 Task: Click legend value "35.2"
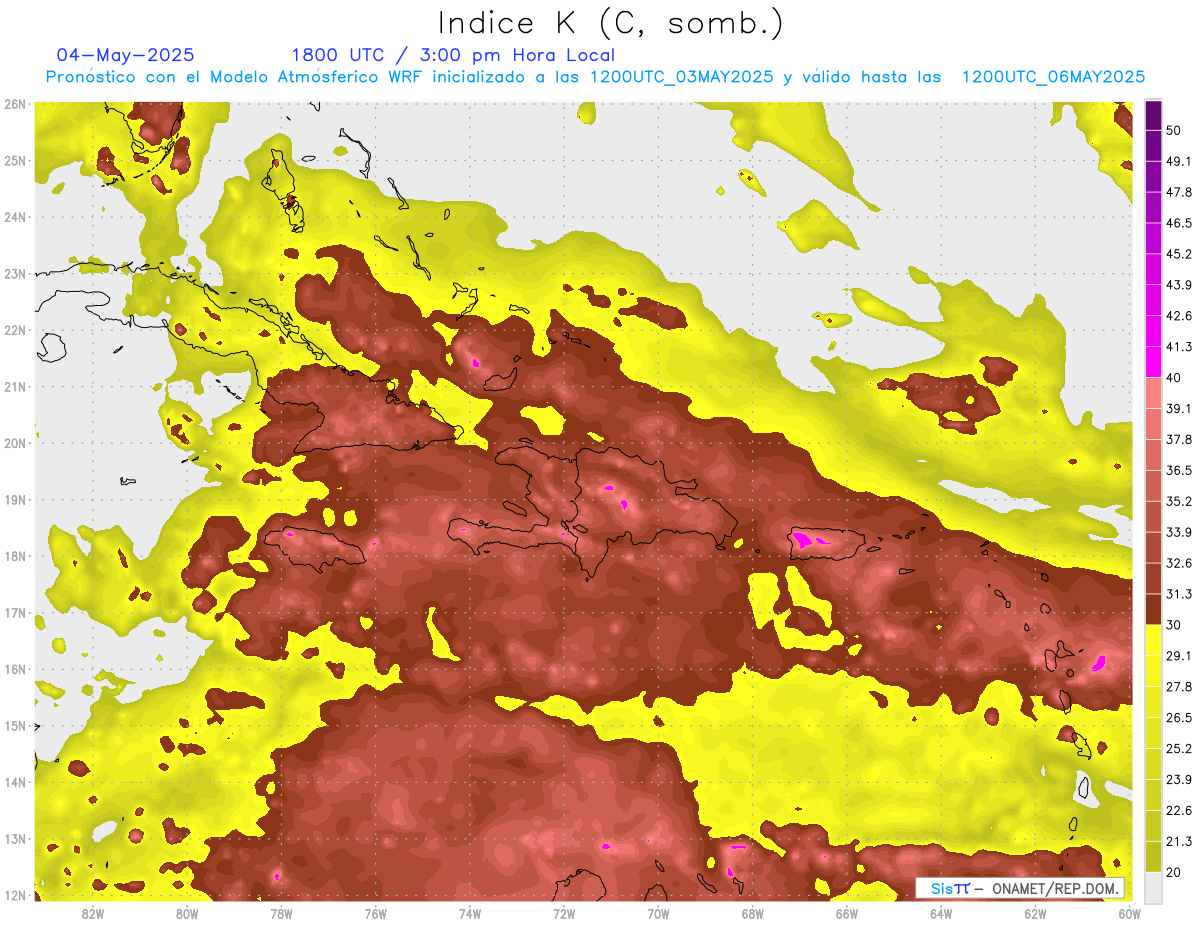(1179, 501)
